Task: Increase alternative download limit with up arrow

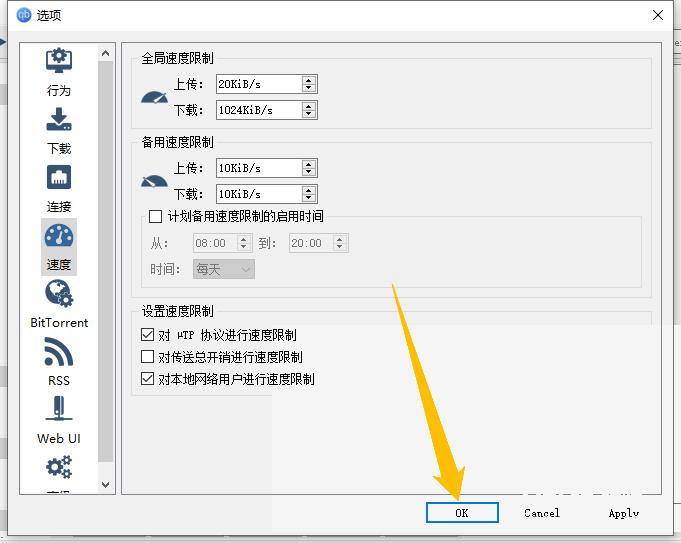Action: [x=309, y=190]
